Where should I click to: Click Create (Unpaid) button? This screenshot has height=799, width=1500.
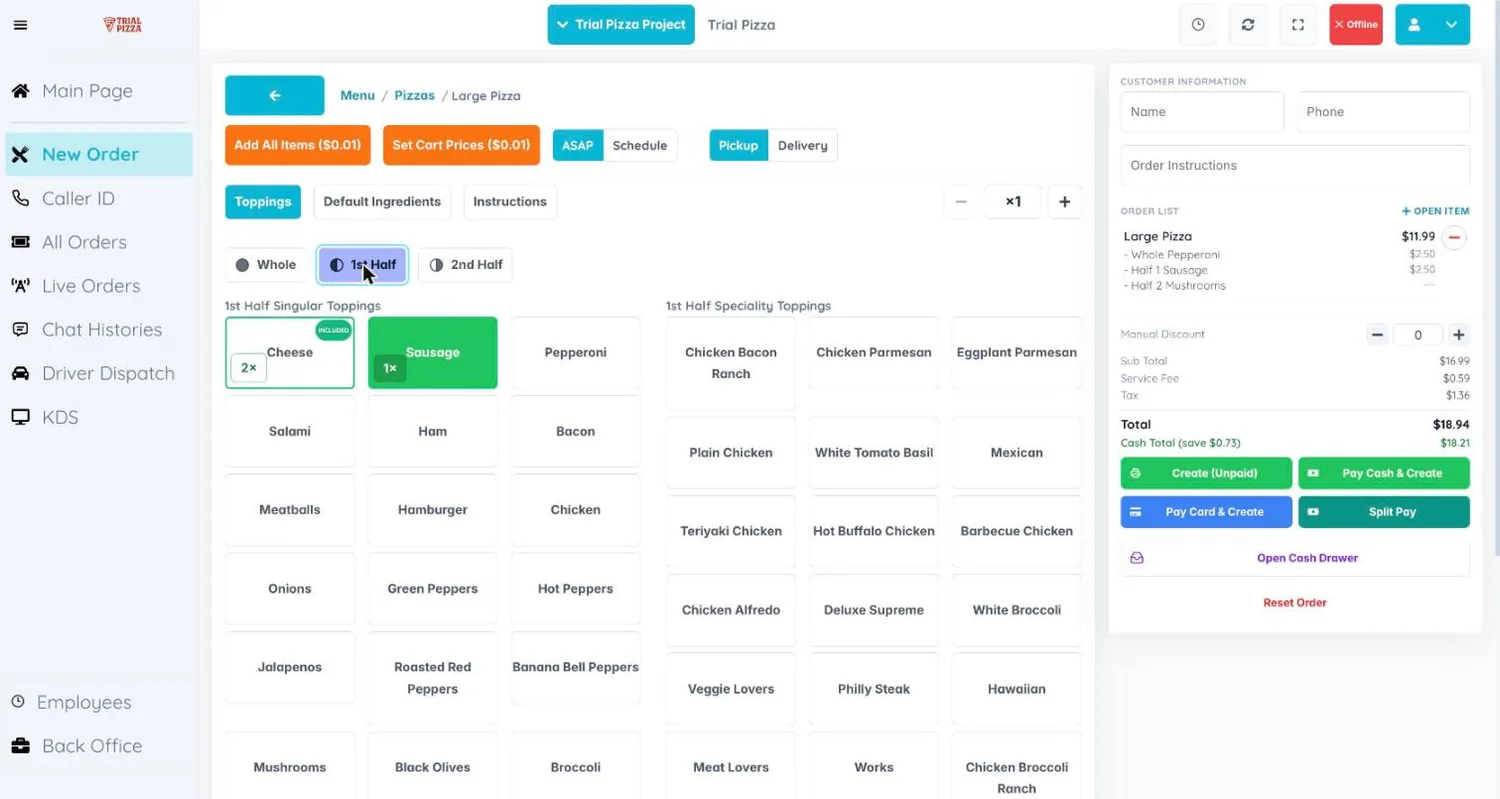click(1206, 473)
